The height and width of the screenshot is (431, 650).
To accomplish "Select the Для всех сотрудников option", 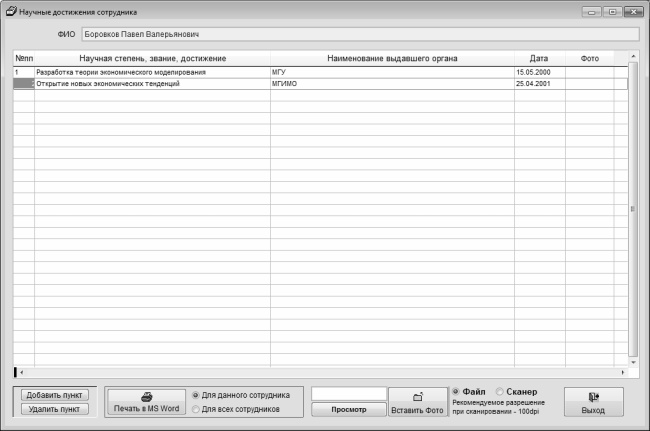I will pos(195,409).
